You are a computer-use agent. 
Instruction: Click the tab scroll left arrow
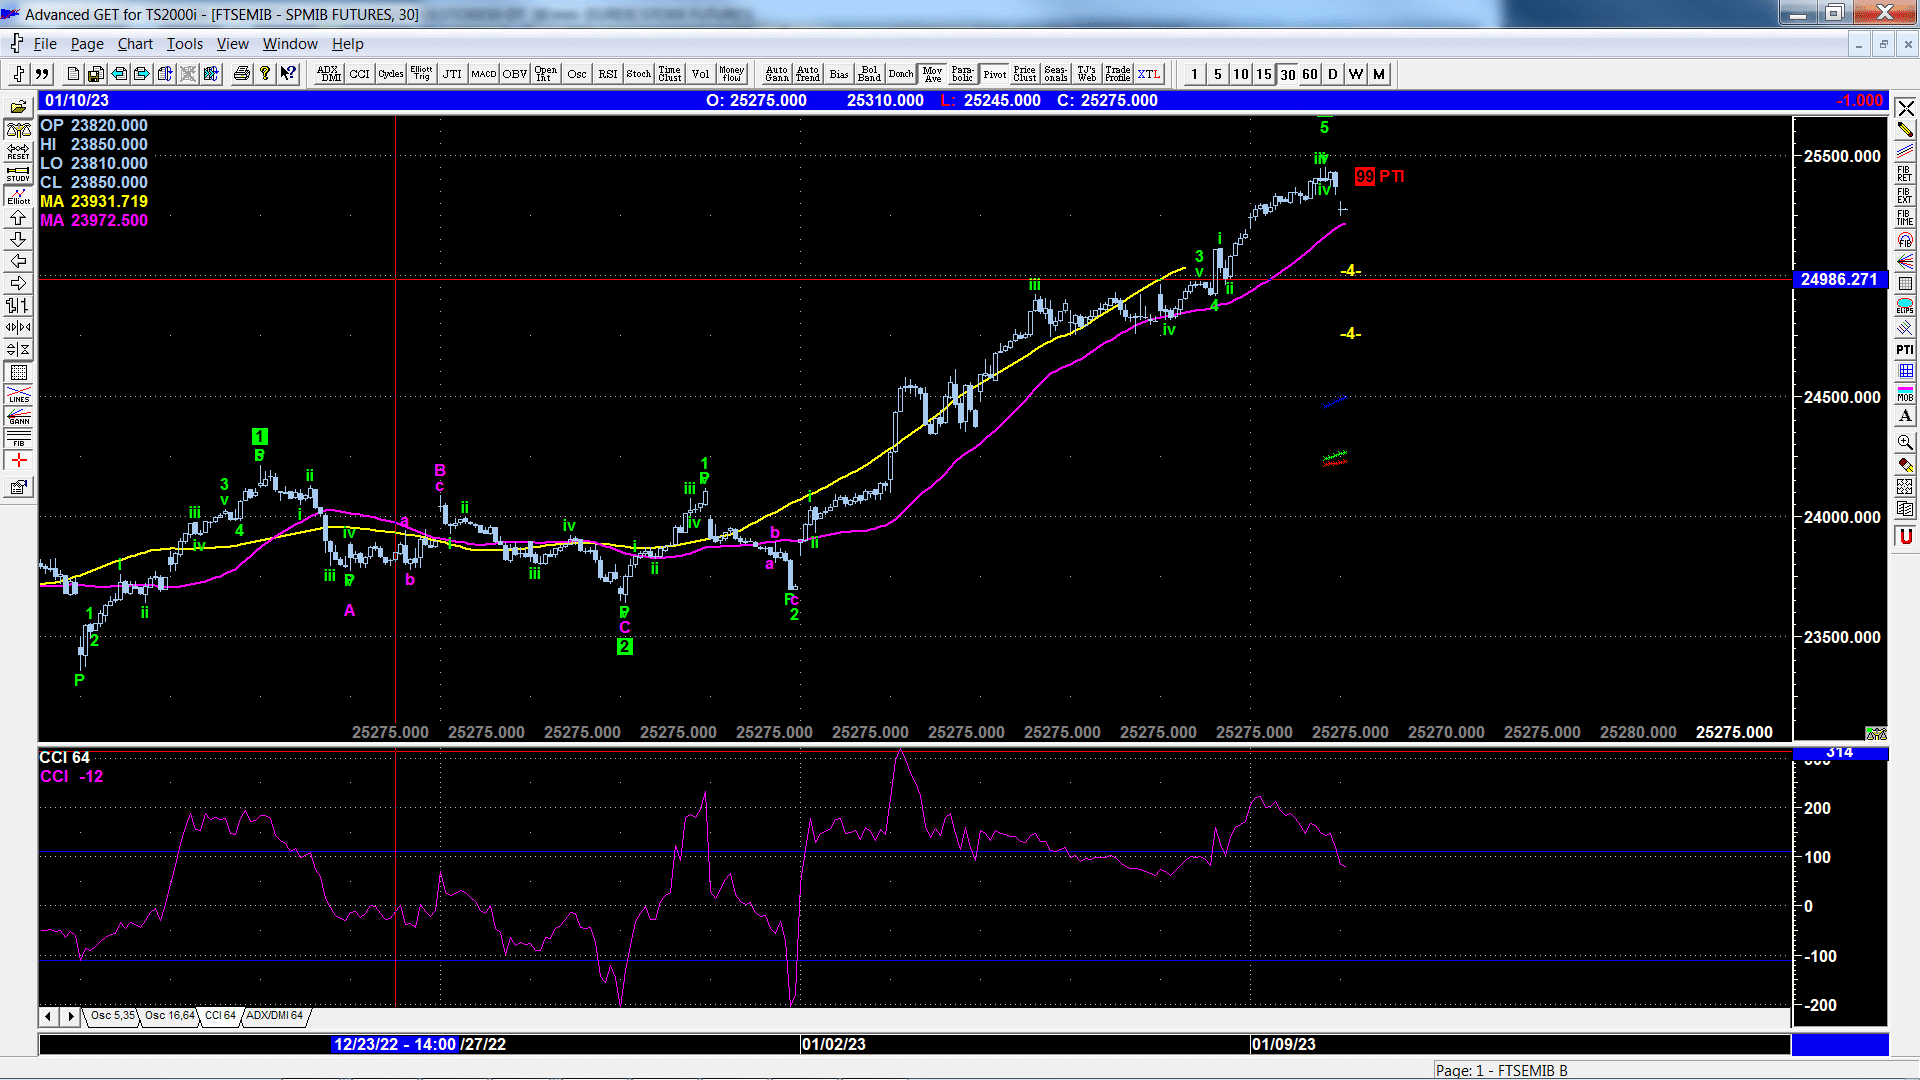48,1016
